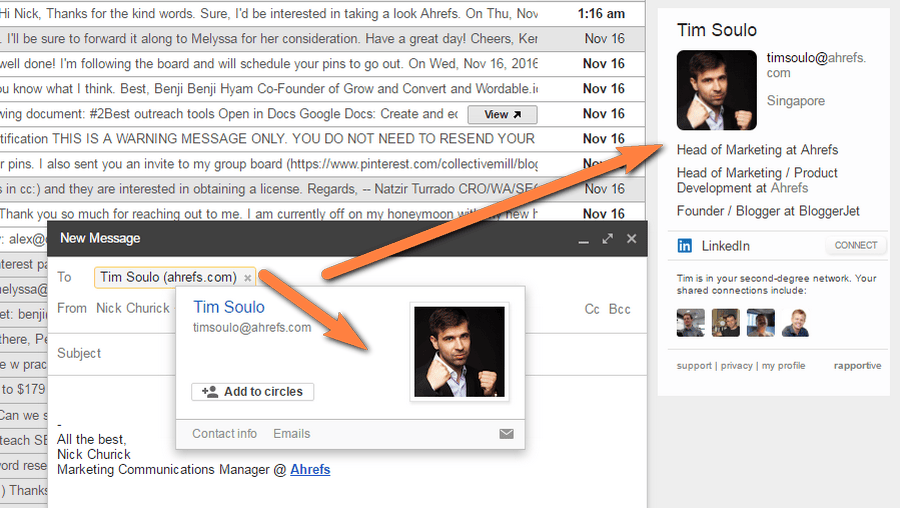Image resolution: width=900 pixels, height=508 pixels.
Task: Open first shared connection avatar
Action: [690, 323]
